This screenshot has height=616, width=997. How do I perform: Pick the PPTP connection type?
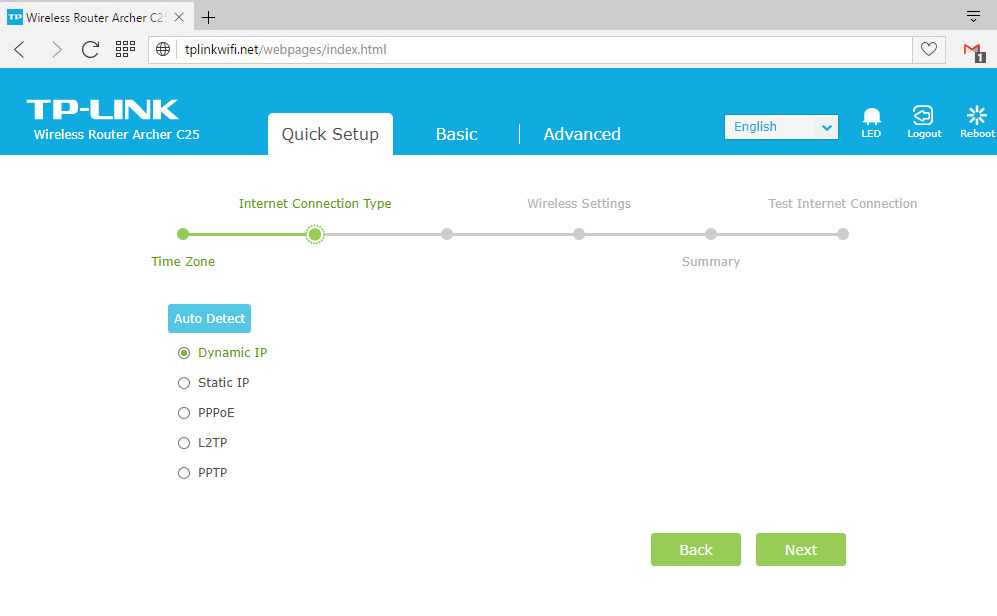[x=184, y=473]
